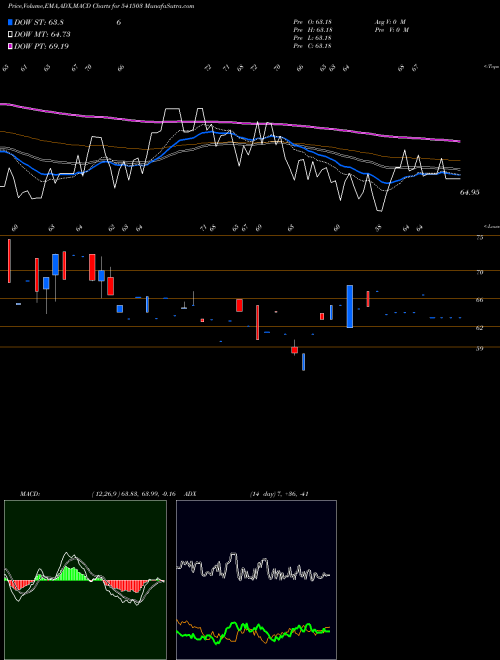Click the 75 price axis label
Screen dimensions: 500x660
[x=479, y=237]
